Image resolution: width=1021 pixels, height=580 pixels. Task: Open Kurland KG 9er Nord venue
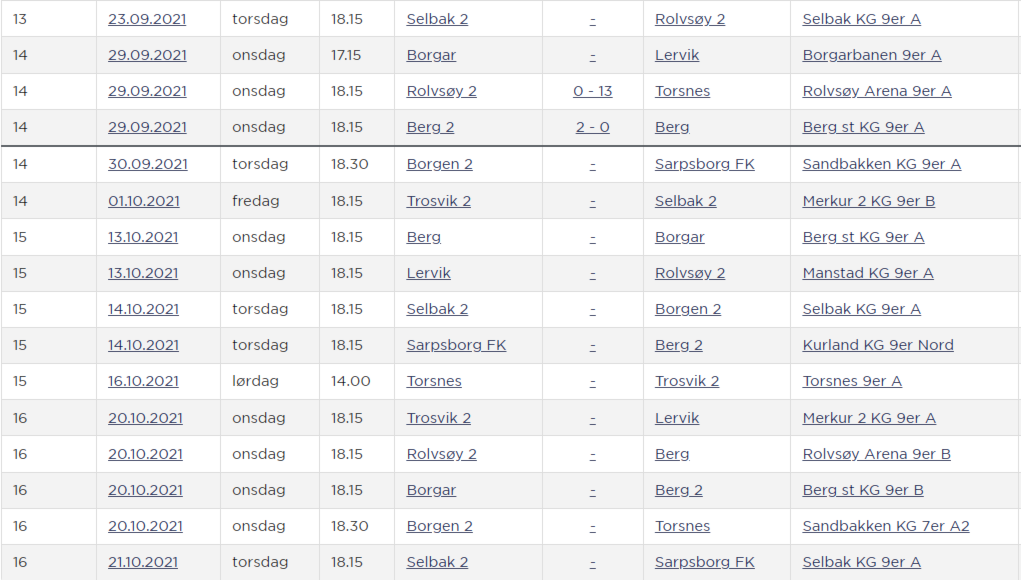878,345
